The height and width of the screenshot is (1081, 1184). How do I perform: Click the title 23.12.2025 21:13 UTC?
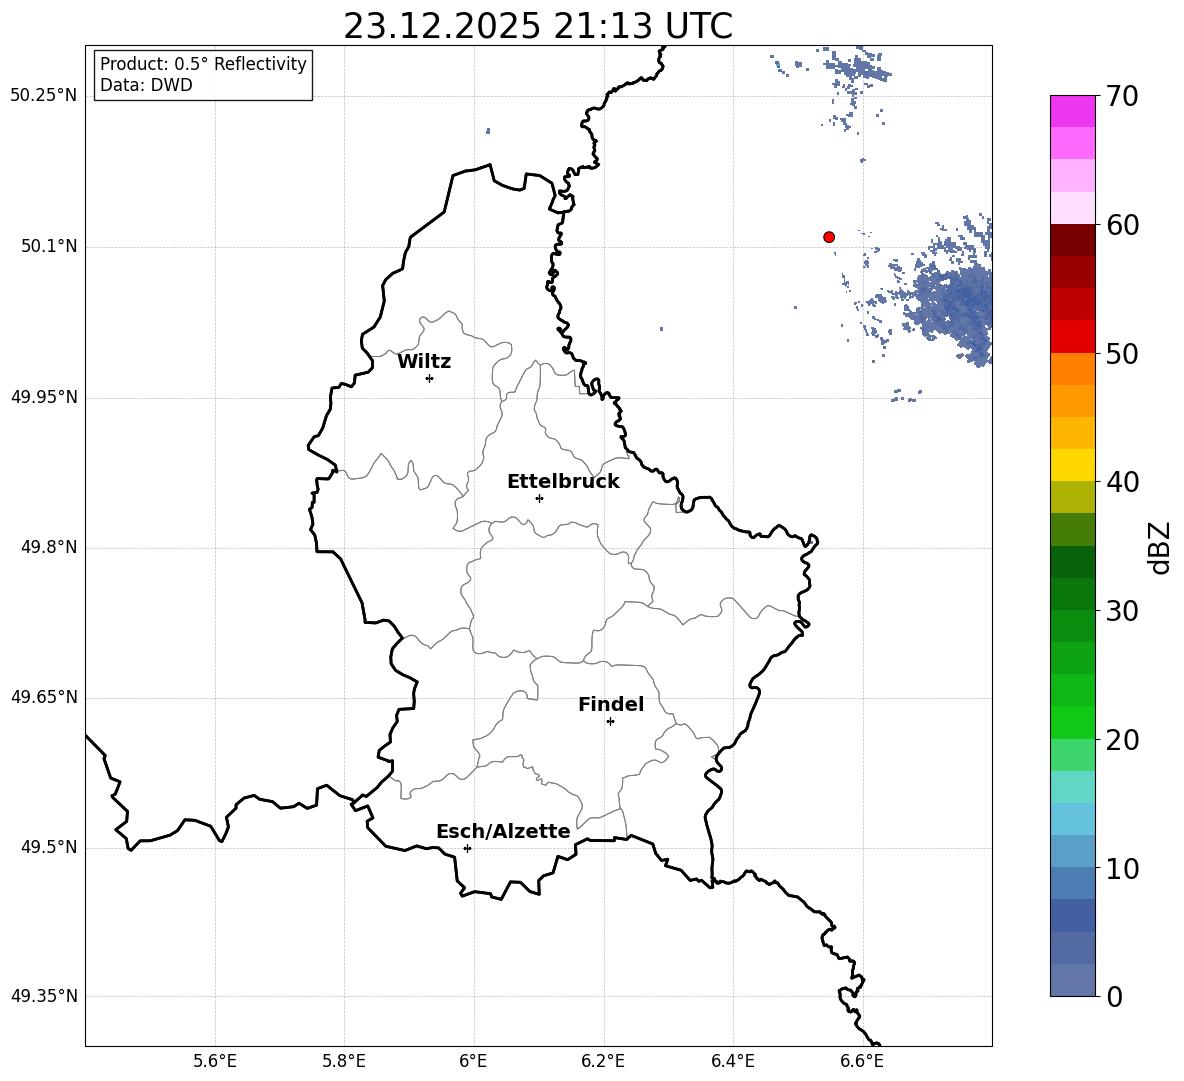pos(538,26)
